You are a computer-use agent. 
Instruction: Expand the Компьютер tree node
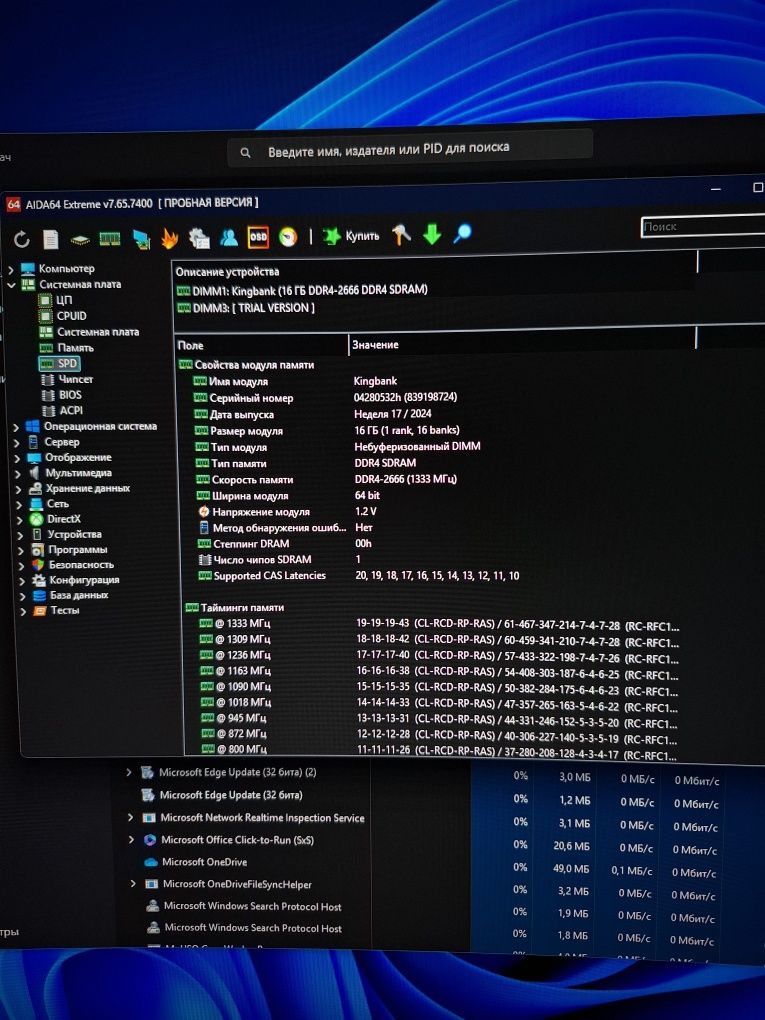(10, 269)
